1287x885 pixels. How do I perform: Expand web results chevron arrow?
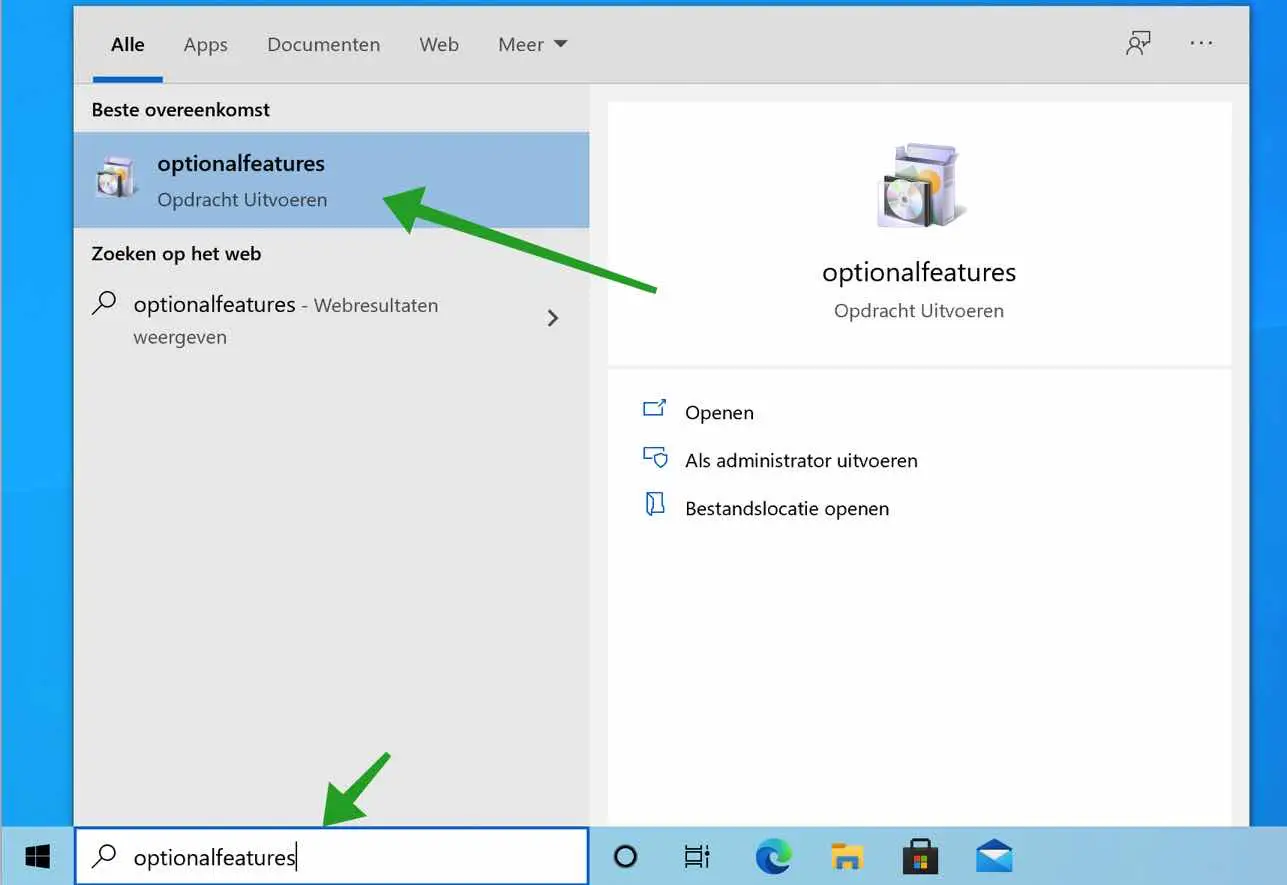tap(553, 318)
